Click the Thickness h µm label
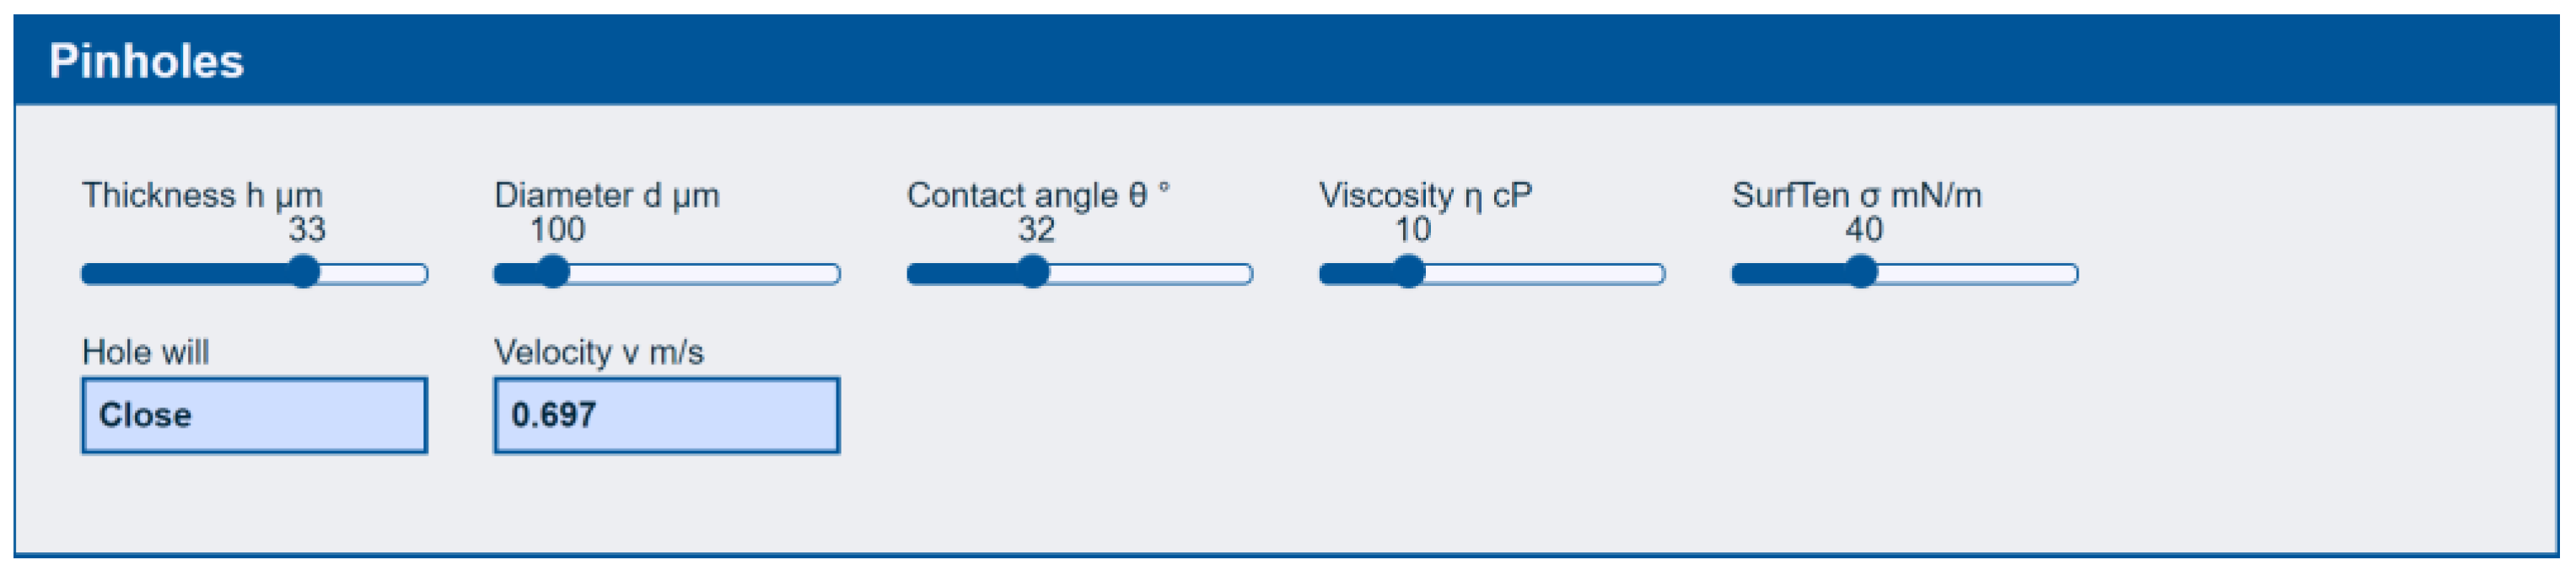 (202, 195)
